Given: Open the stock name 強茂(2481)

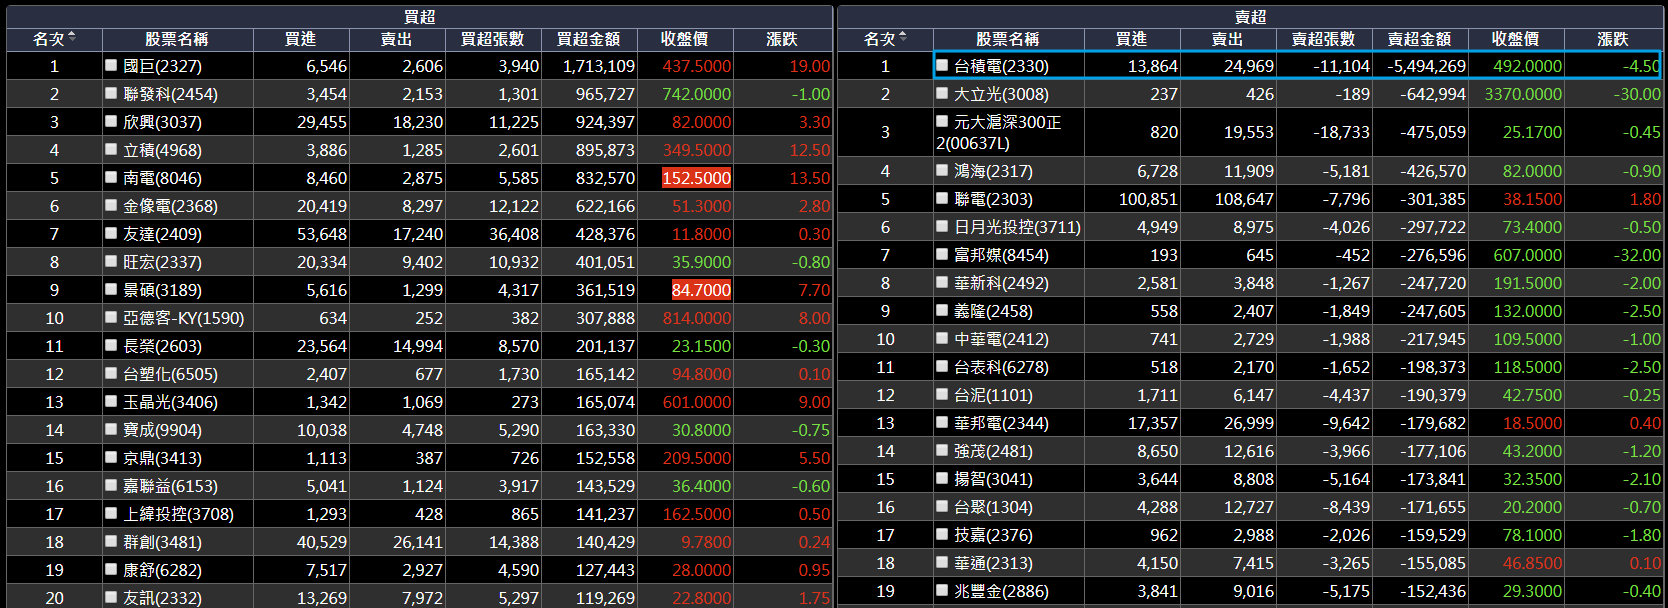Looking at the screenshot, I should tap(993, 451).
